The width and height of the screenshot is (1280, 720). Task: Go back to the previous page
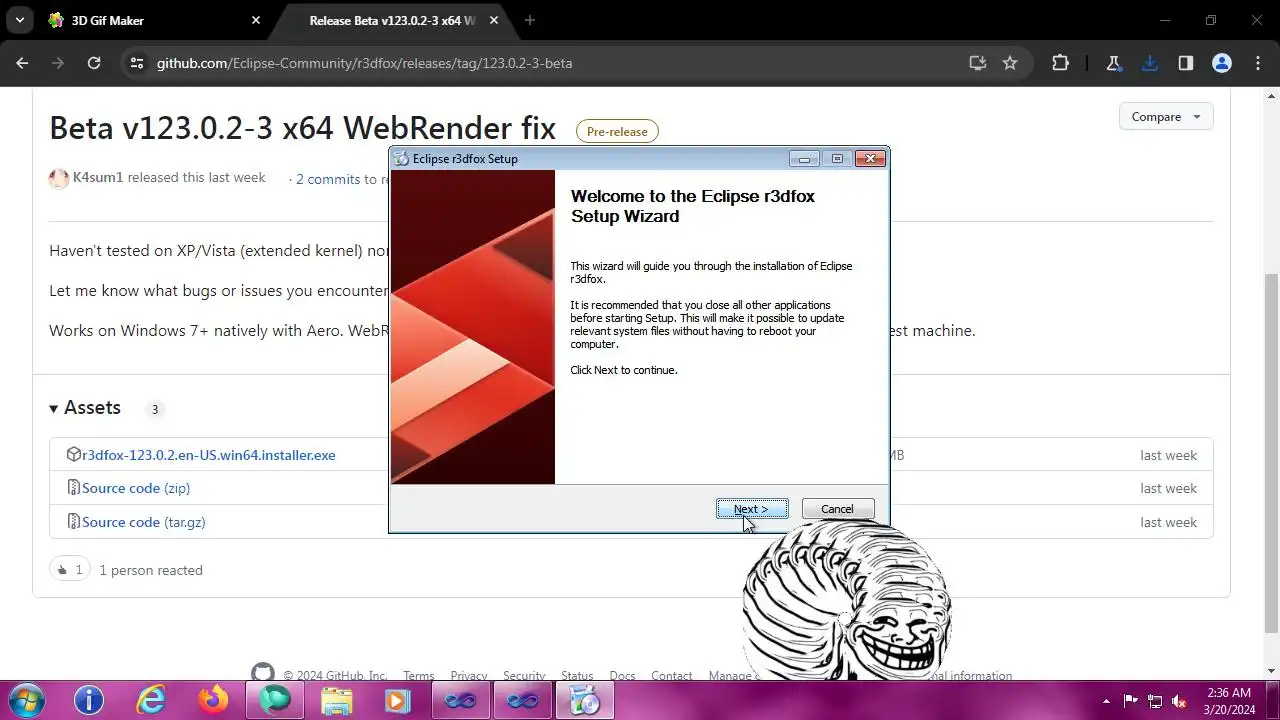[22, 63]
